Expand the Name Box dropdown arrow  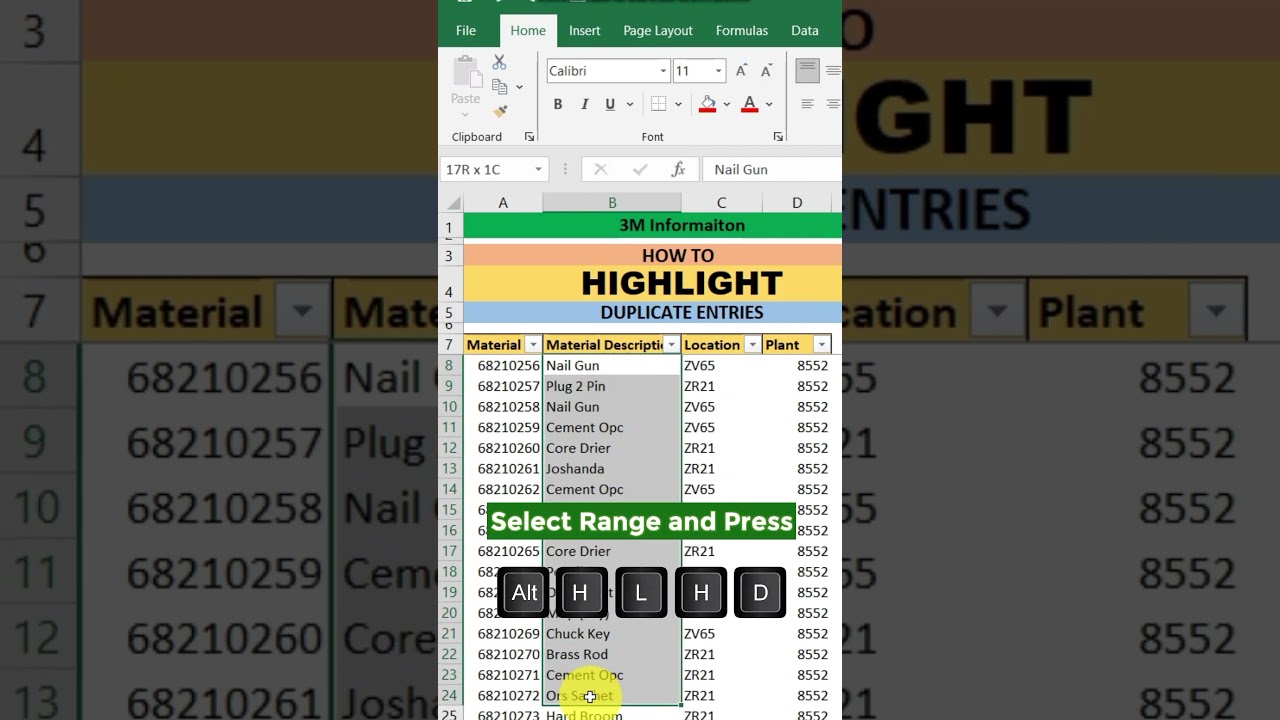tap(538, 170)
